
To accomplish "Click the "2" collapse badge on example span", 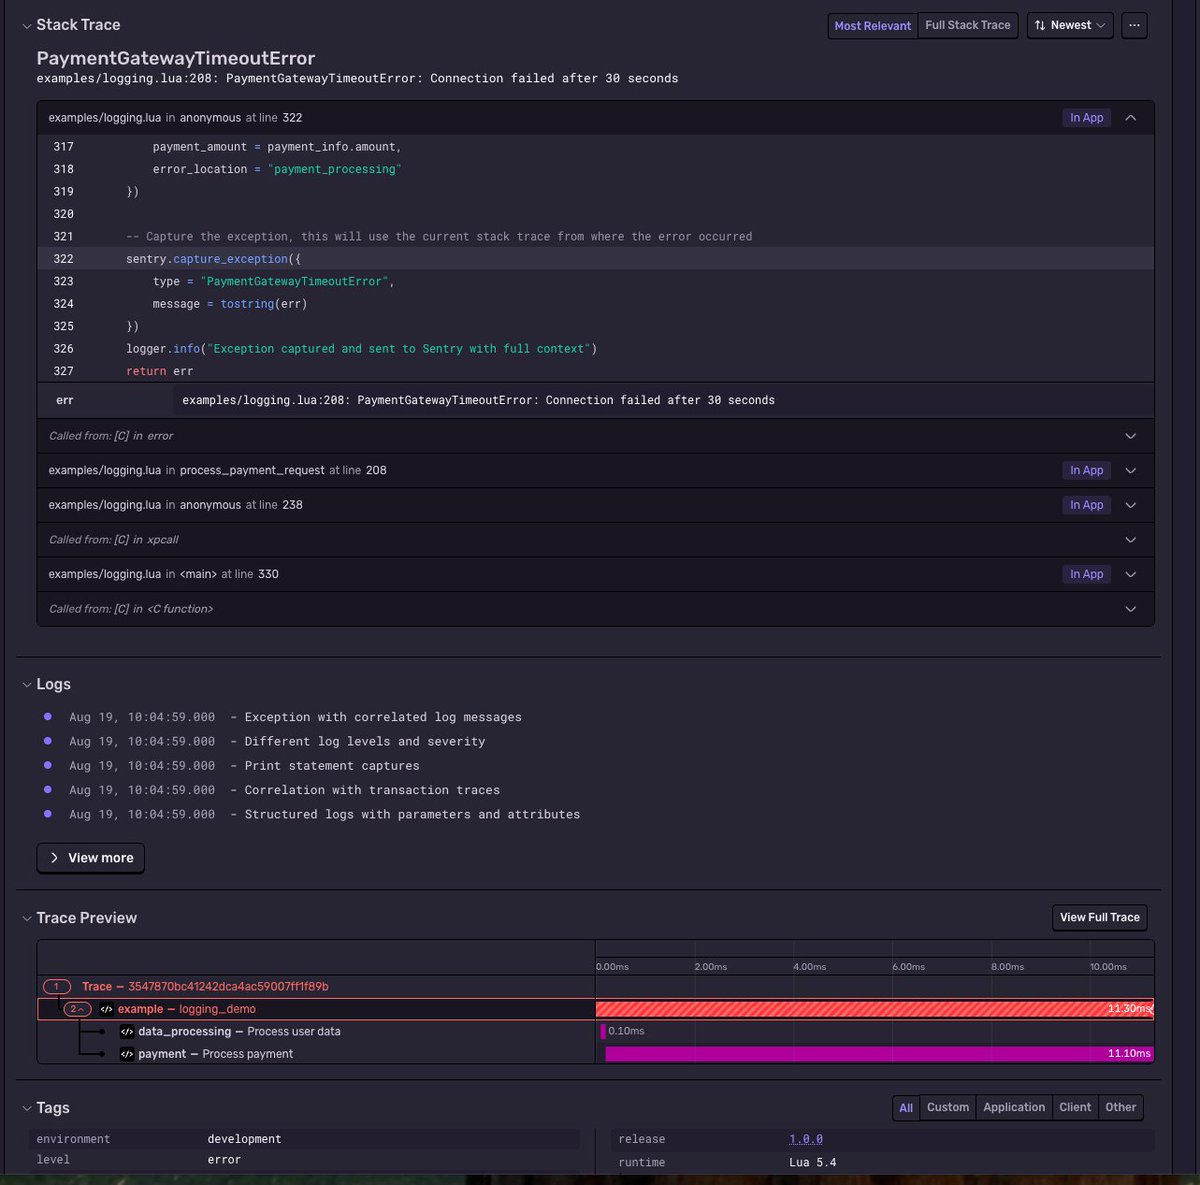I will pos(76,1008).
